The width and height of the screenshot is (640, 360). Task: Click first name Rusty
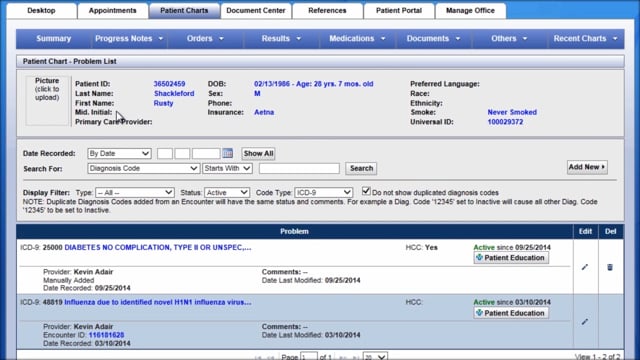163,103
